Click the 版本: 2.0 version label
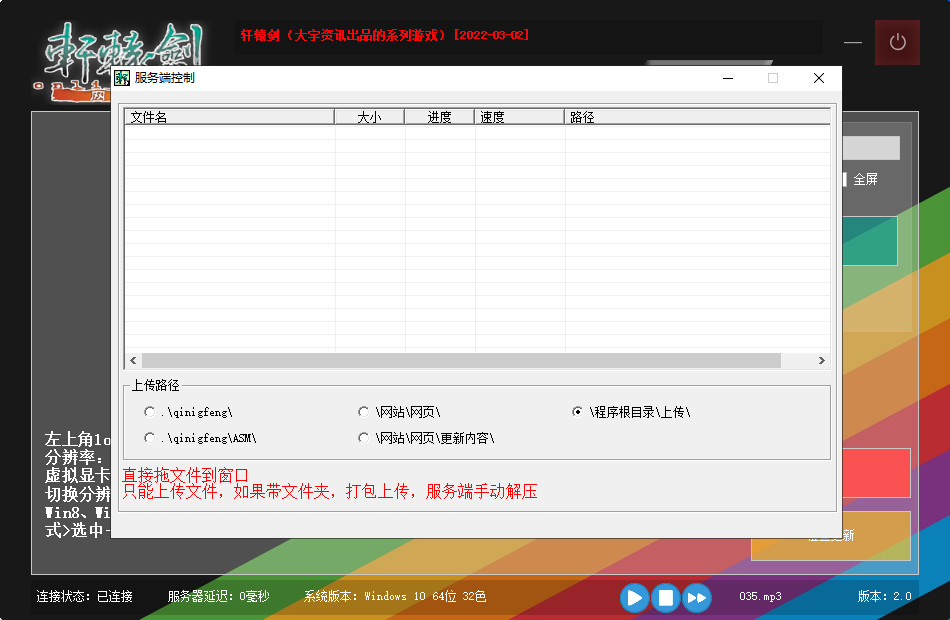 click(x=885, y=597)
